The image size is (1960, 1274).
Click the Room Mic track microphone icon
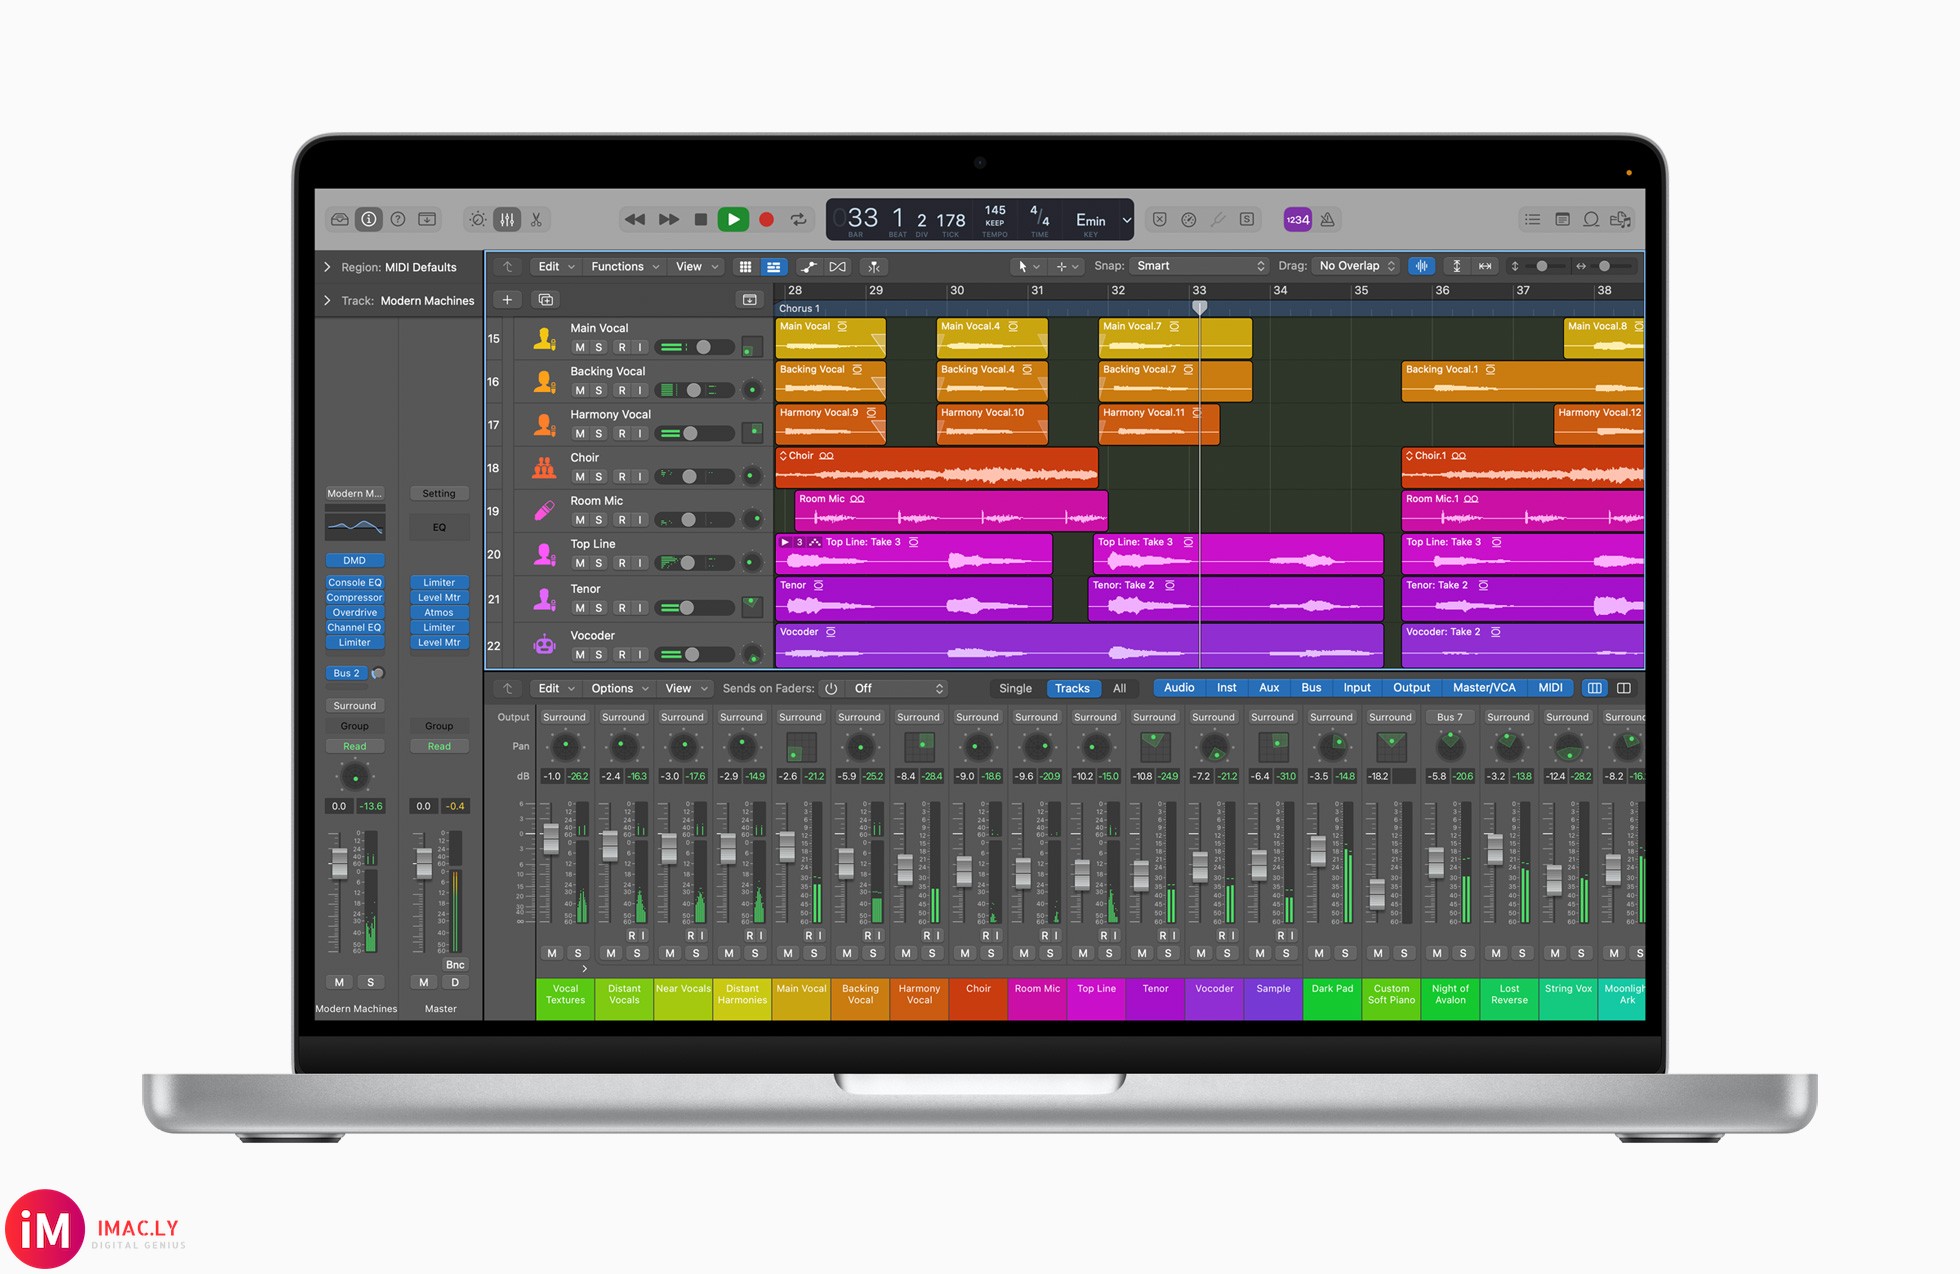(x=544, y=511)
